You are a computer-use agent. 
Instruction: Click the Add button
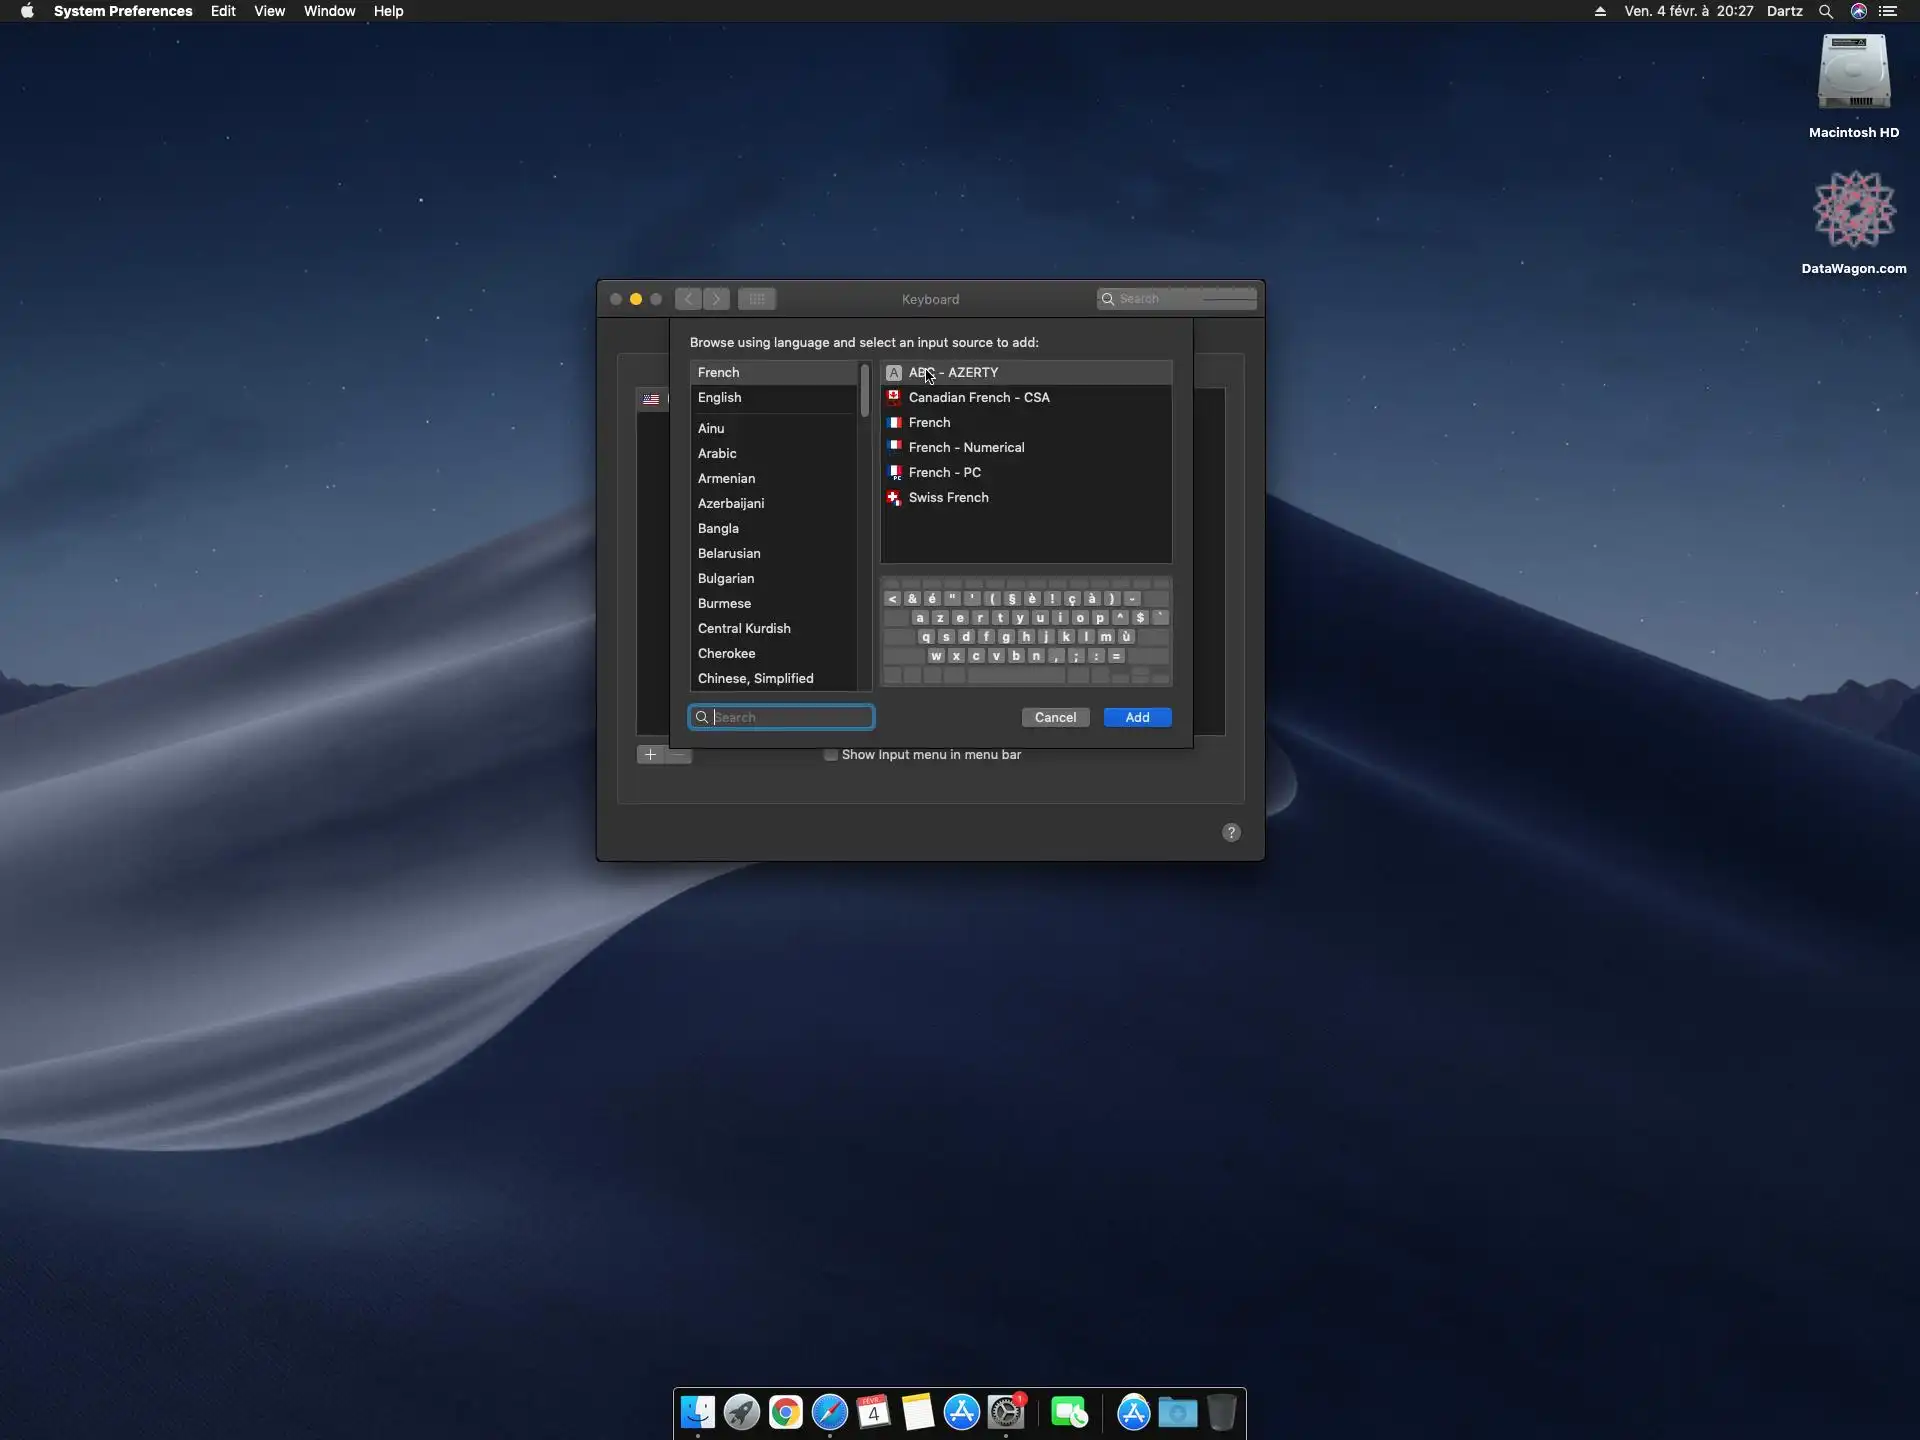tap(1137, 717)
